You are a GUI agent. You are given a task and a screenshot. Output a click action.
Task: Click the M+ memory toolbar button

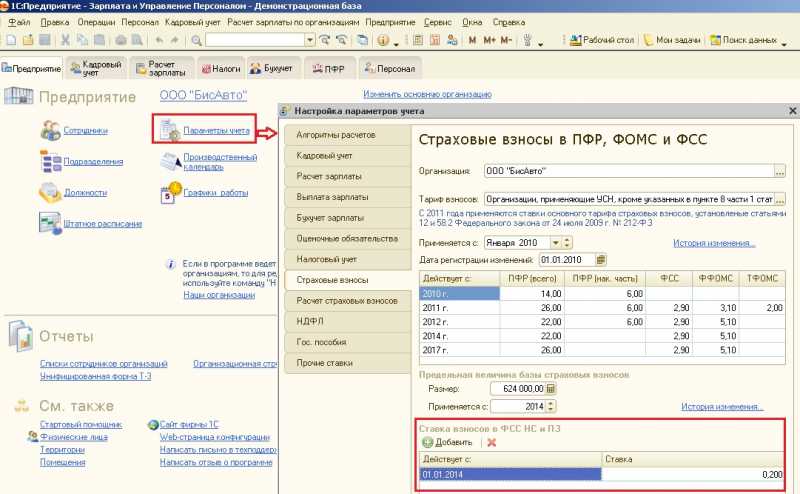[489, 40]
